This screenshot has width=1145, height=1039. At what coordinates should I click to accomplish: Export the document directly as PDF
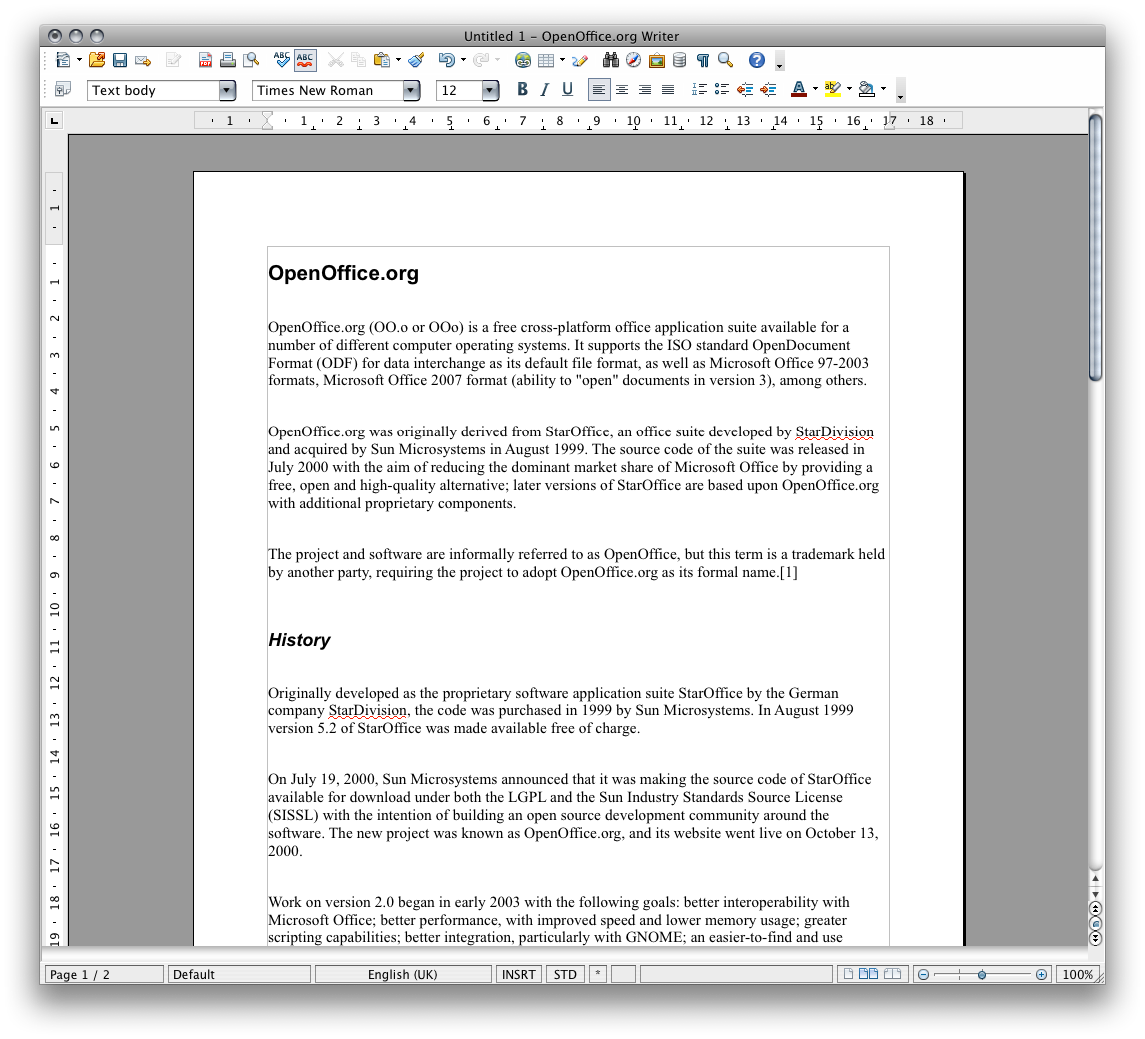coord(205,60)
